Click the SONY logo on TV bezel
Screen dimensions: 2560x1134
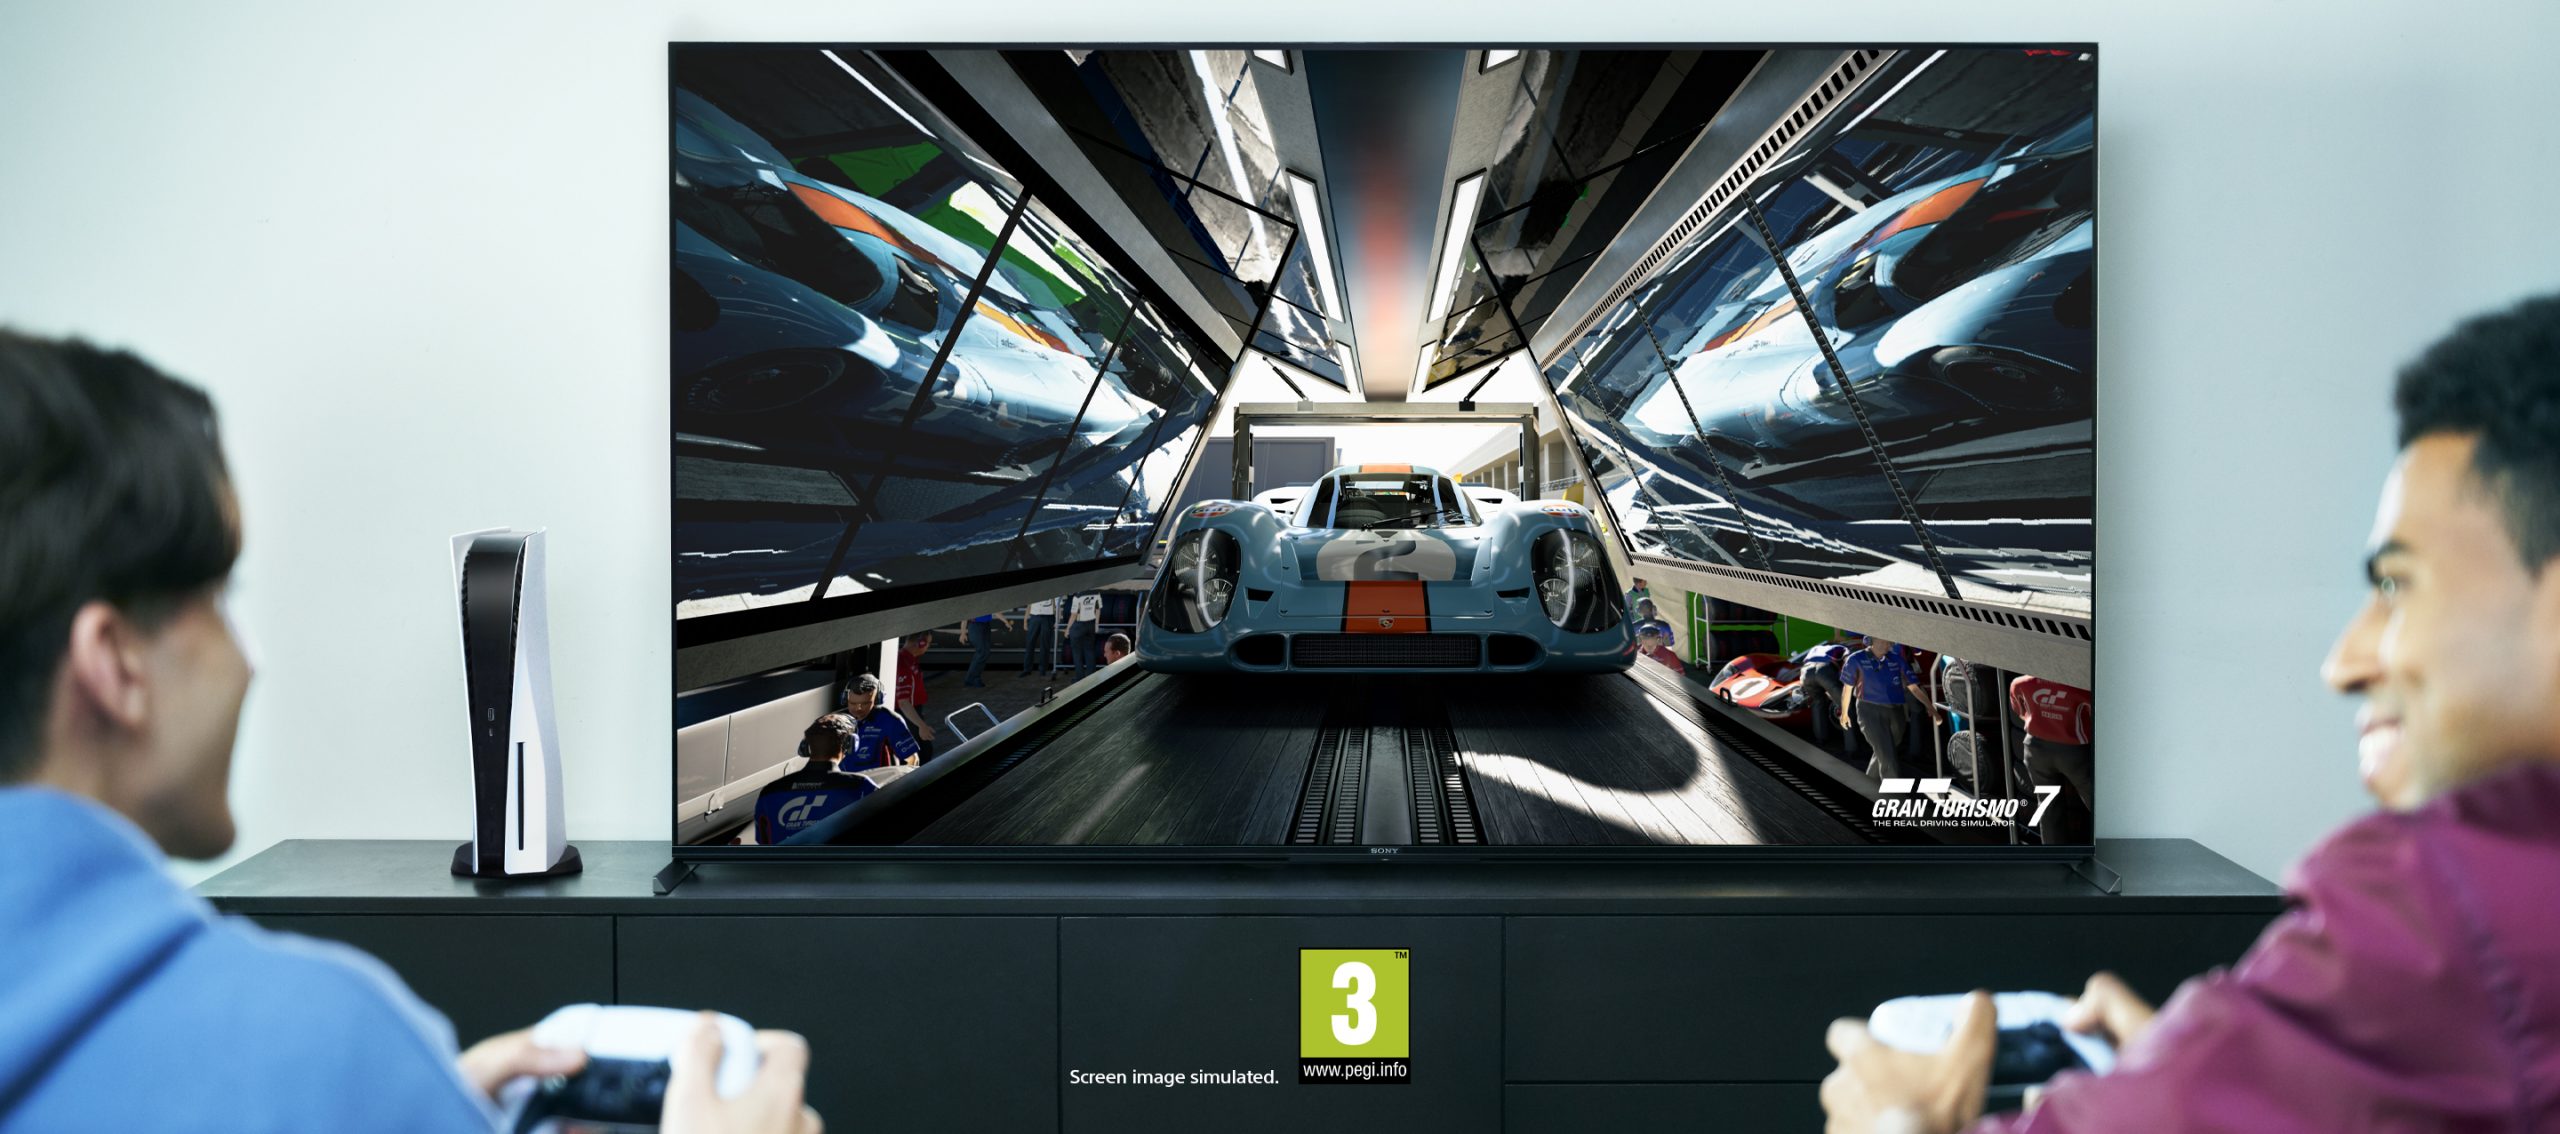[1382, 850]
